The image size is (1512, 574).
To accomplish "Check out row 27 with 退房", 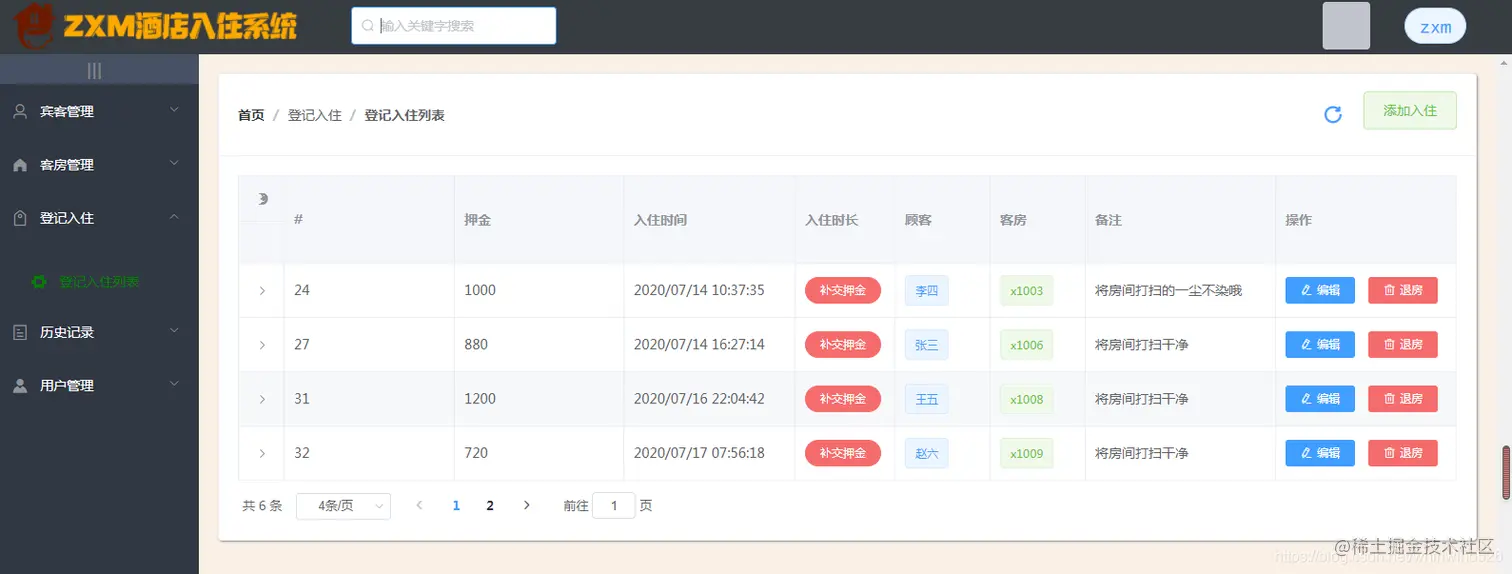I will (x=1403, y=344).
